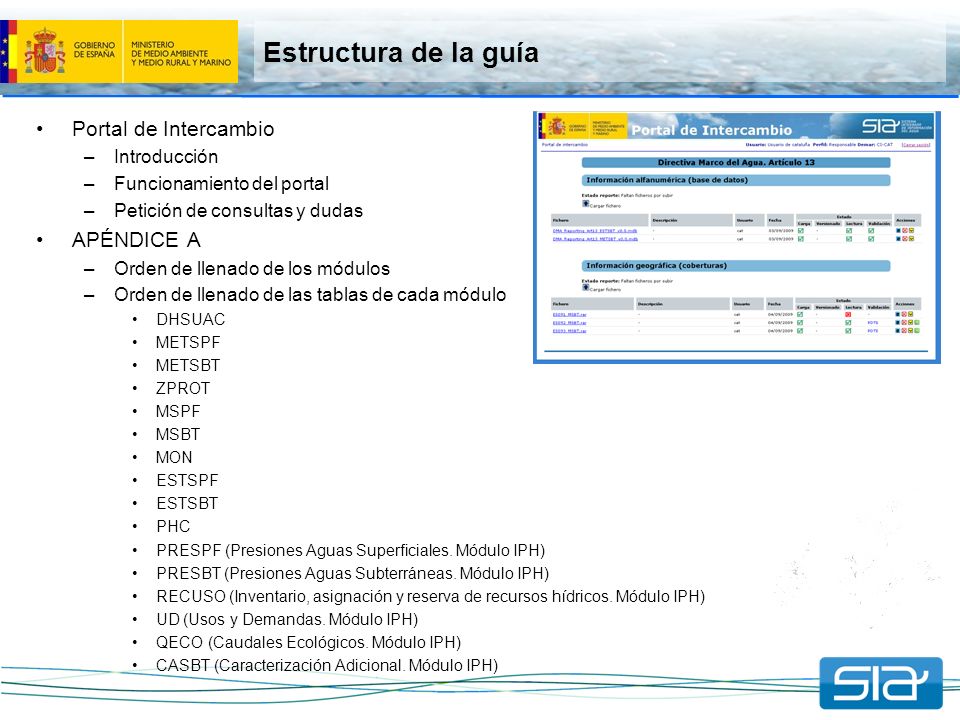Click 'PRESBT (Presiones Aguas Subterráneas' bullet
This screenshot has height=720, width=960.
pos(353,574)
